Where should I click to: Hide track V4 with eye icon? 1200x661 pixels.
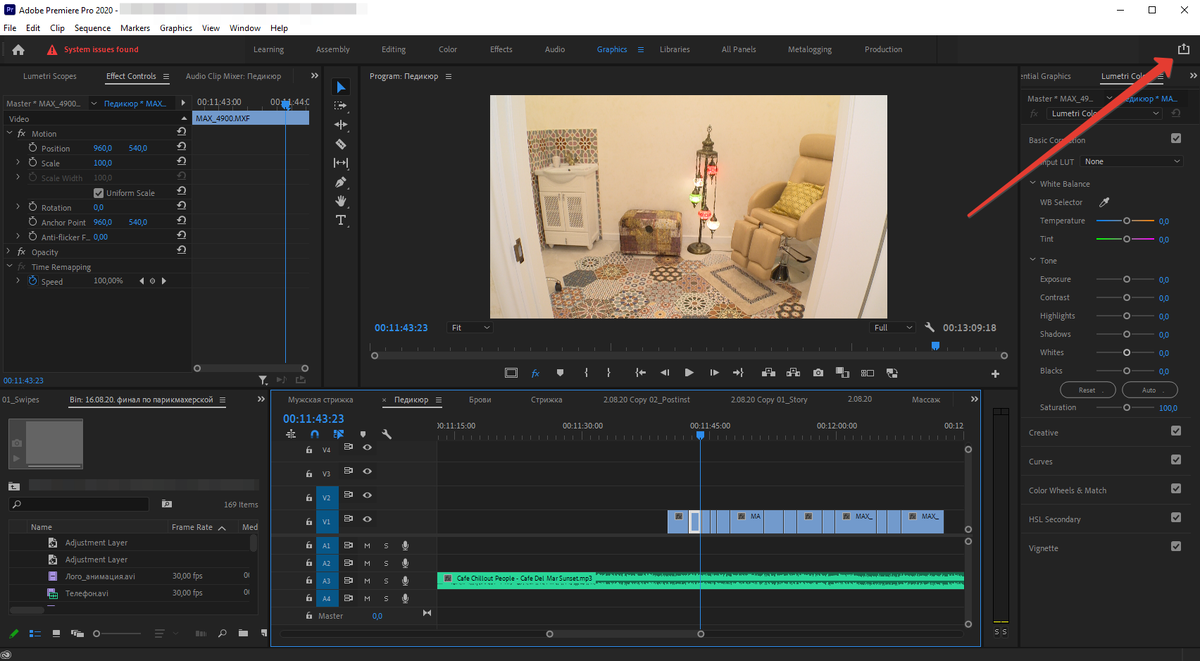[x=367, y=448]
